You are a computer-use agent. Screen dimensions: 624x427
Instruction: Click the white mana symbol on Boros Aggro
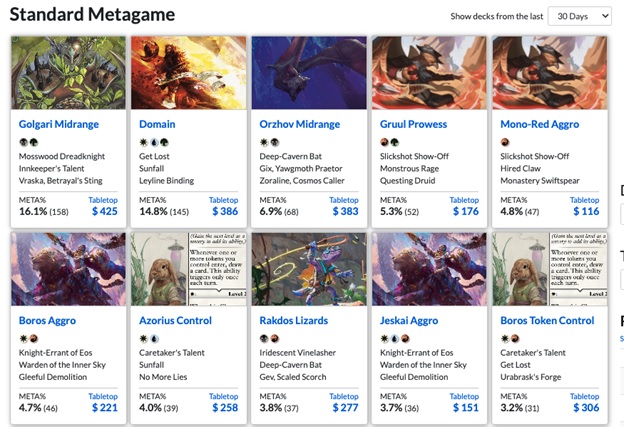click(x=23, y=338)
